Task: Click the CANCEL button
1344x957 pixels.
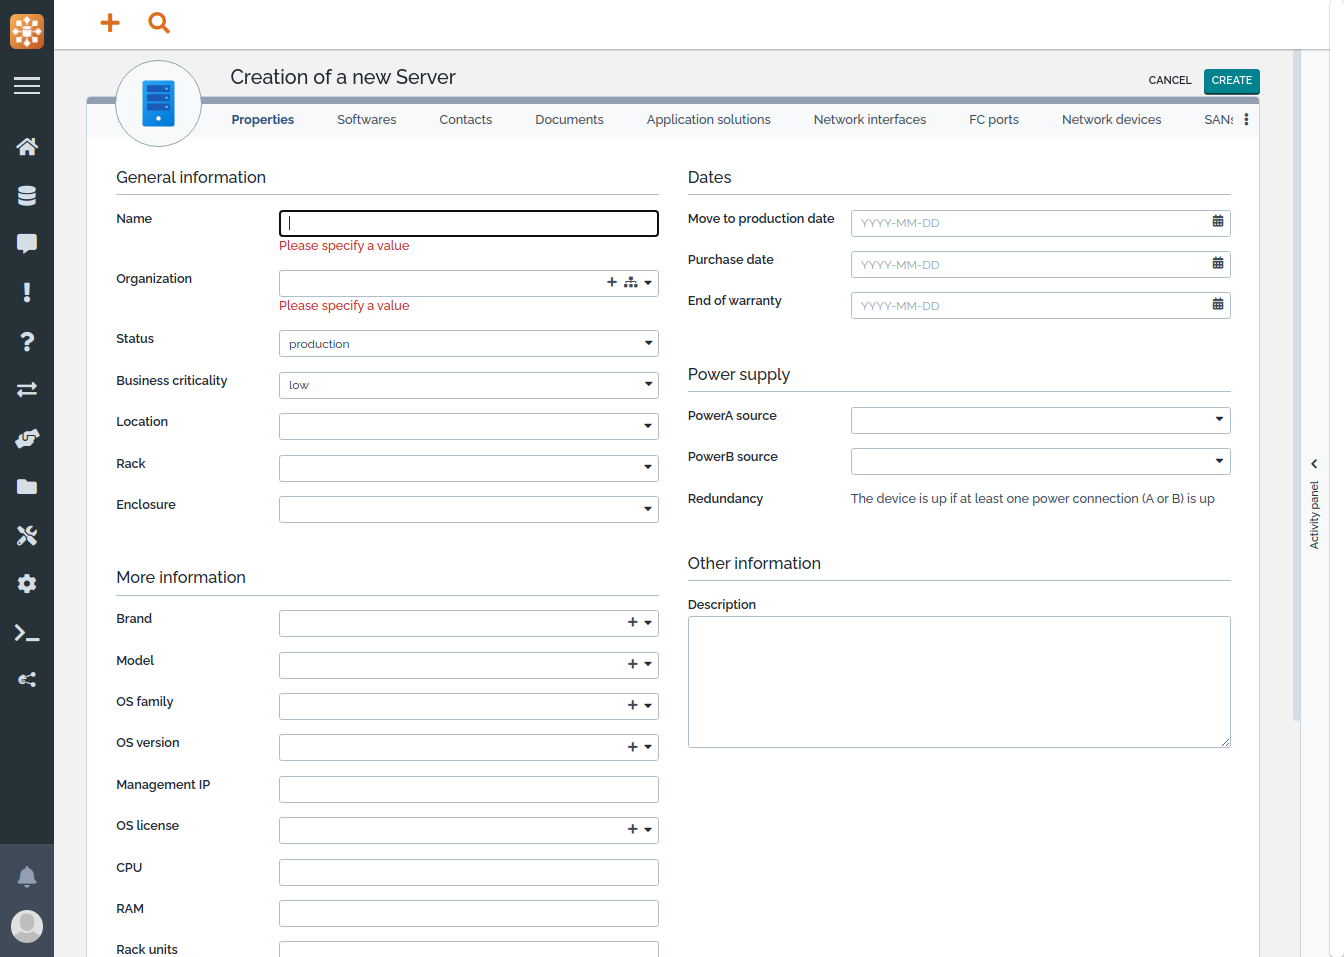Action: (1169, 81)
